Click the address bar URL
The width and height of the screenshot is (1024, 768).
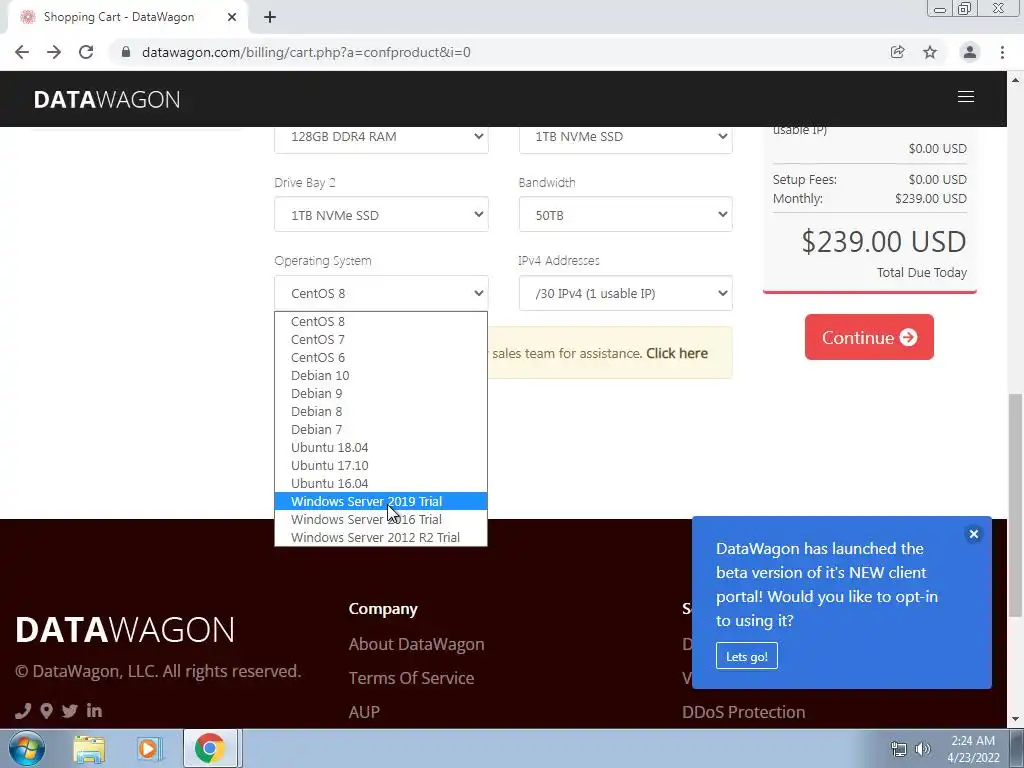[x=306, y=52]
